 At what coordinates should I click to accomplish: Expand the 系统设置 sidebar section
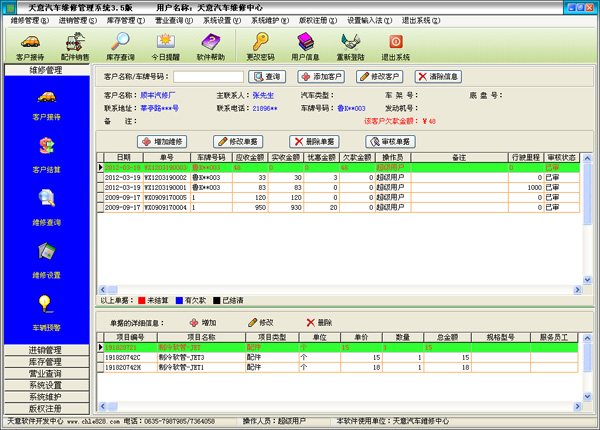[x=46, y=385]
